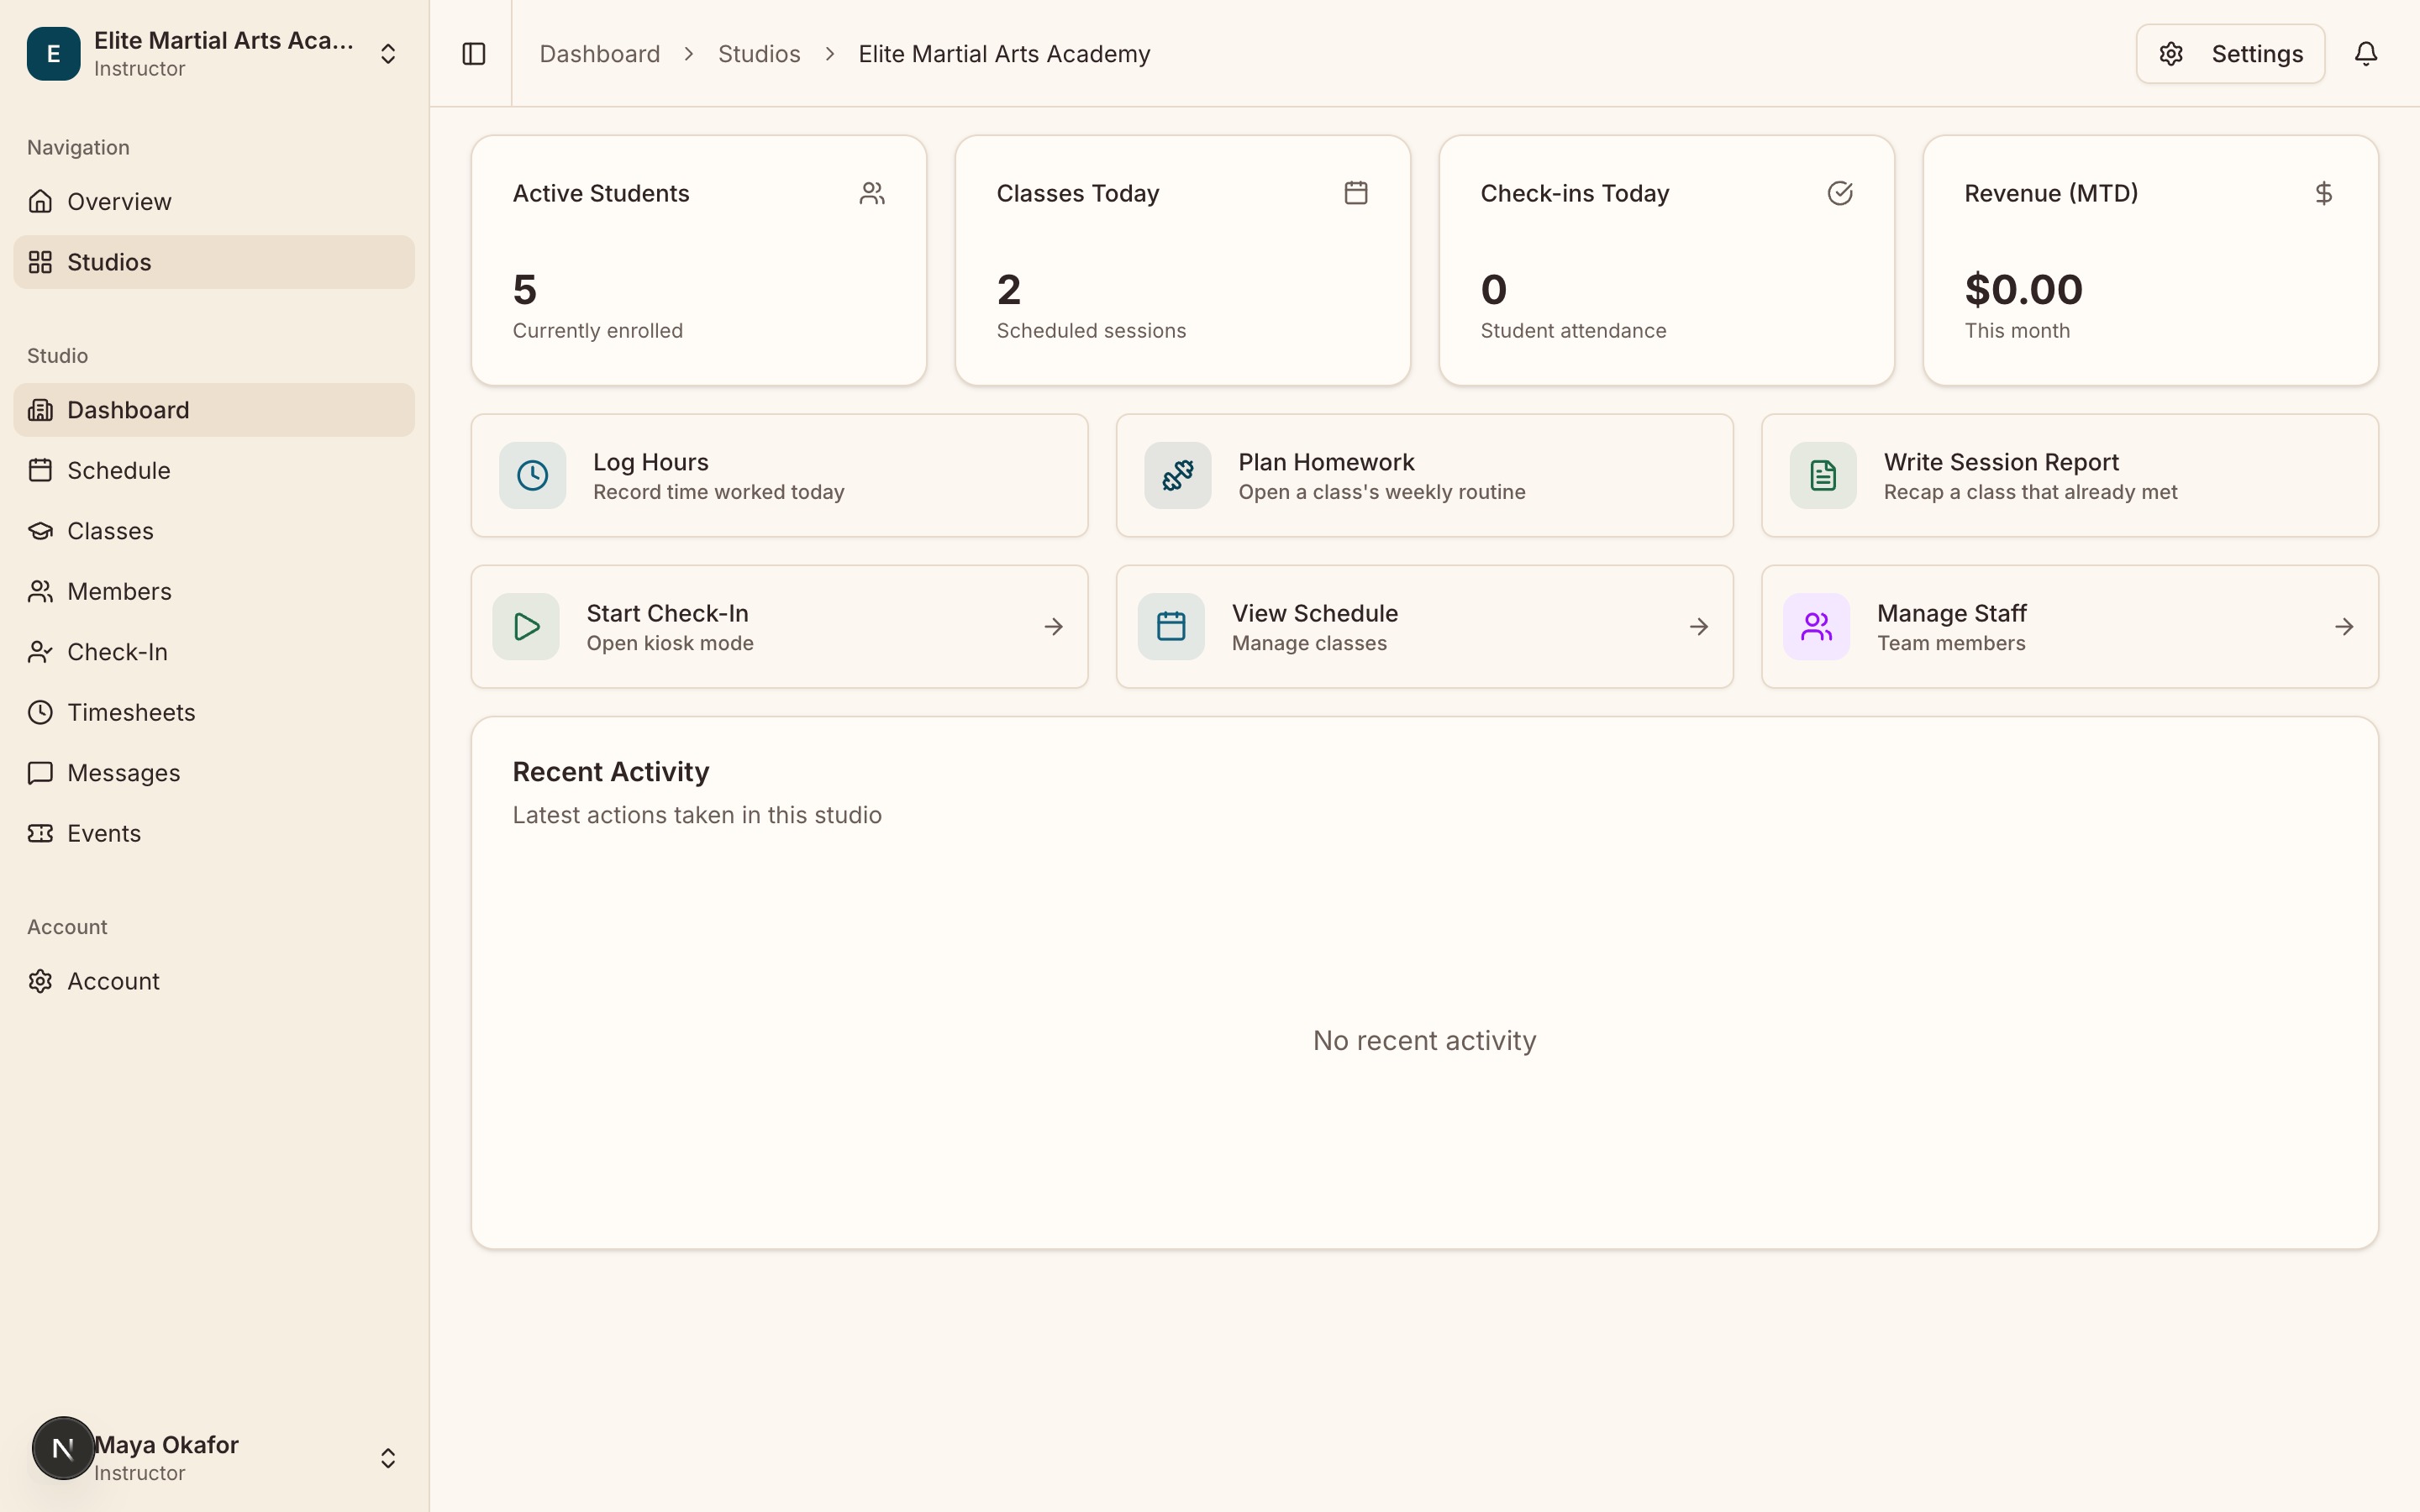Click the Timesheets clock icon in sidebar

click(40, 712)
